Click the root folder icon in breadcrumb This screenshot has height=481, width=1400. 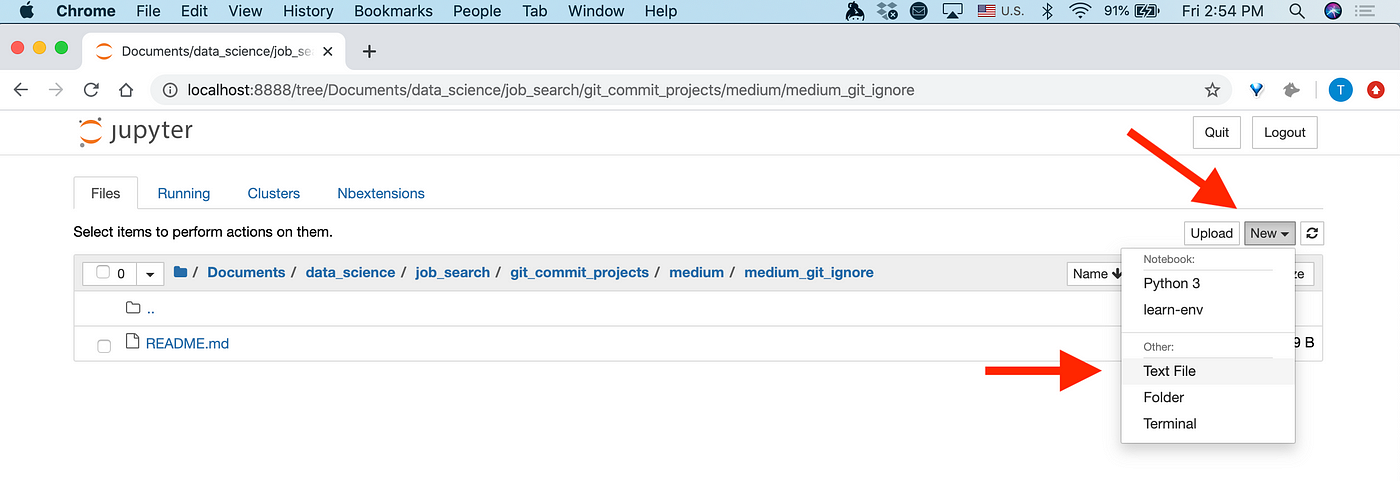pyautogui.click(x=181, y=272)
